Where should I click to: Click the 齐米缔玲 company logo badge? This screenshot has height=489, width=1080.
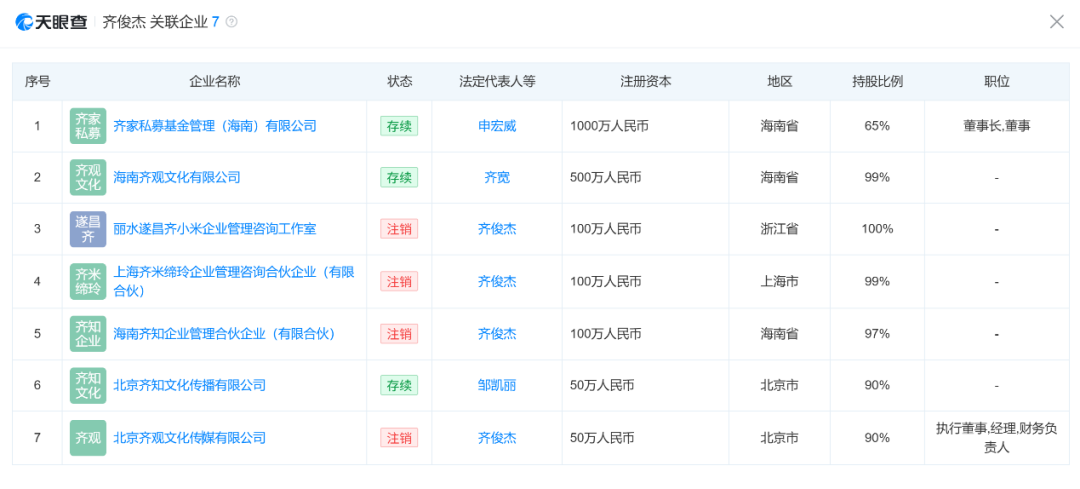pos(87,282)
